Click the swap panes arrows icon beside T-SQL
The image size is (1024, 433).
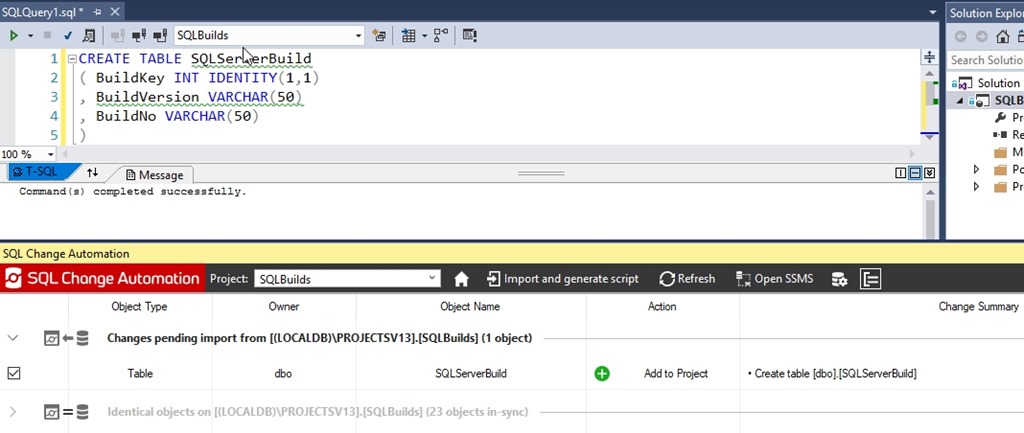[x=93, y=173]
